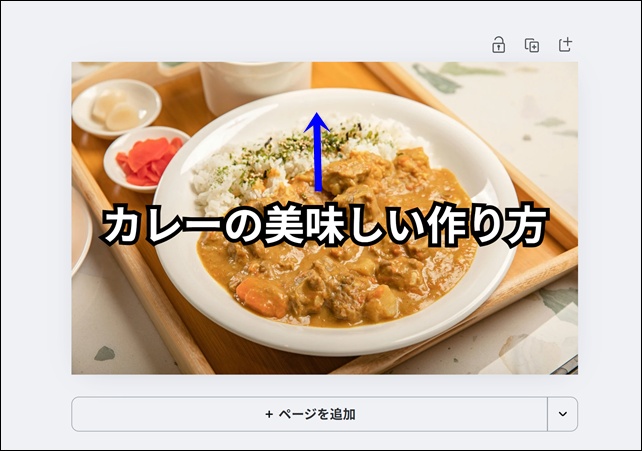Select the カレーの美味しい作り方 title text
Image resolution: width=642 pixels, height=451 pixels.
click(324, 226)
